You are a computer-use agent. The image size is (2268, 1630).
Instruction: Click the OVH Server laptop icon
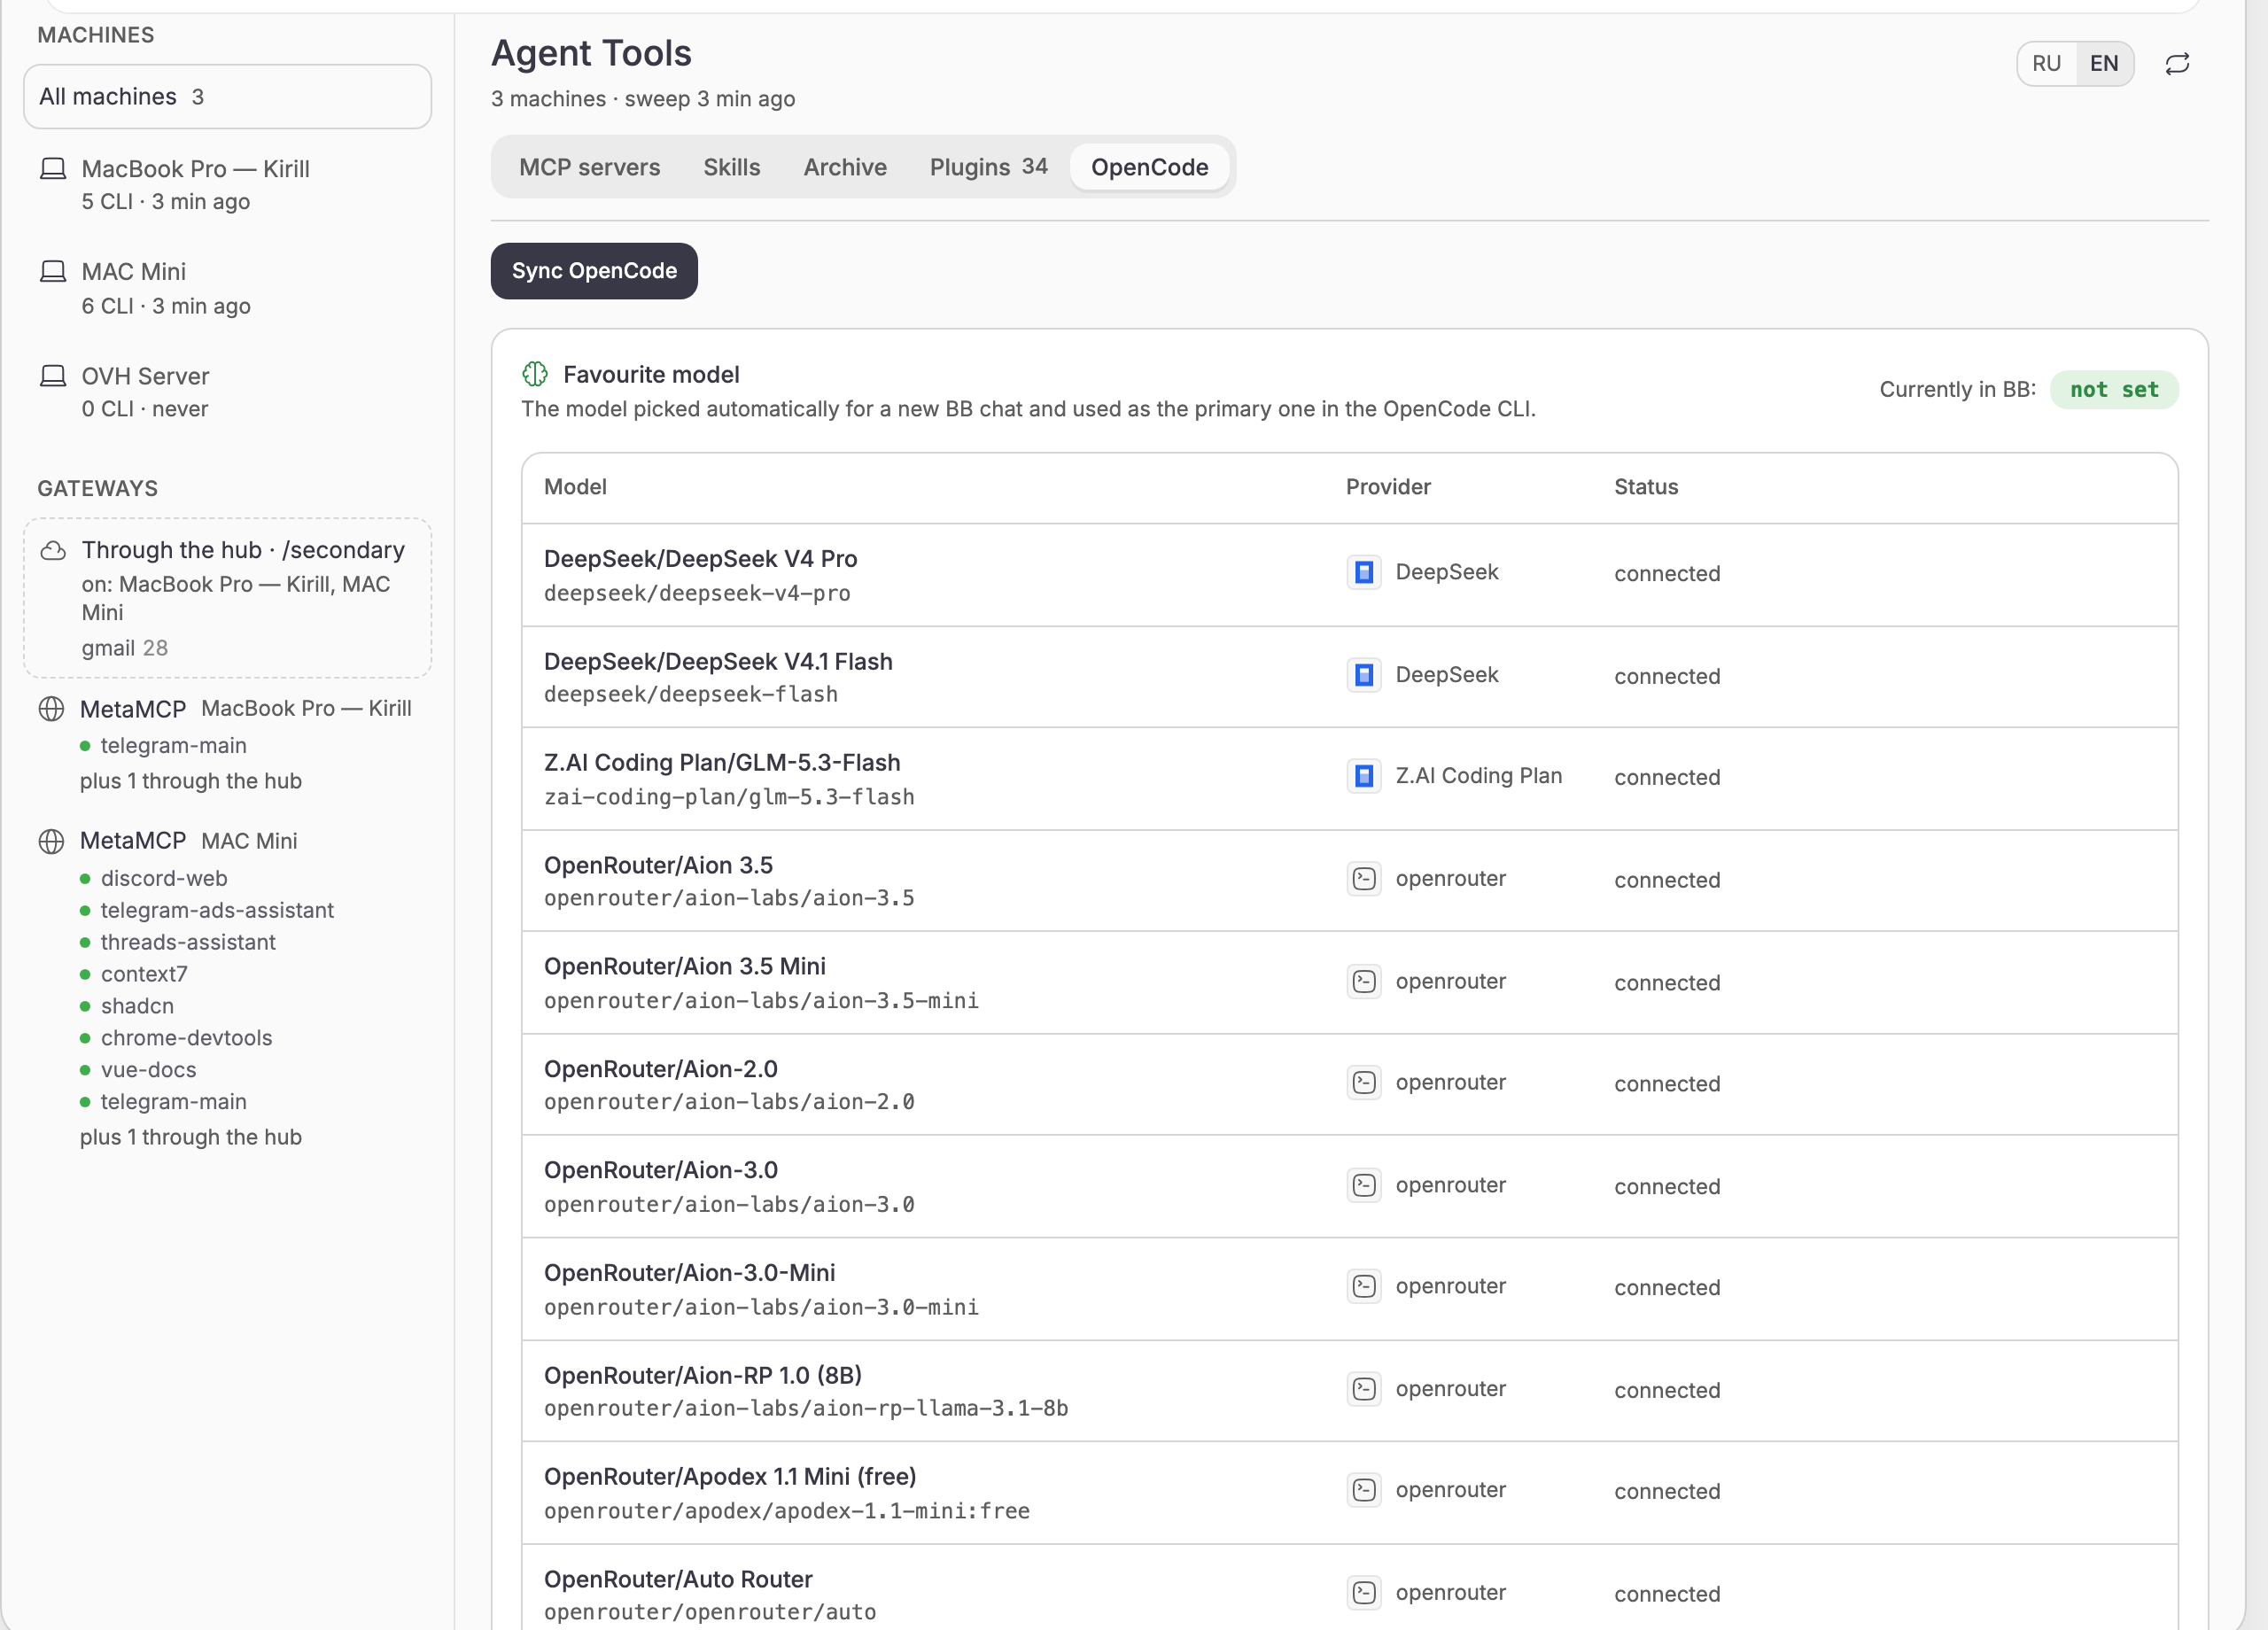click(x=53, y=376)
